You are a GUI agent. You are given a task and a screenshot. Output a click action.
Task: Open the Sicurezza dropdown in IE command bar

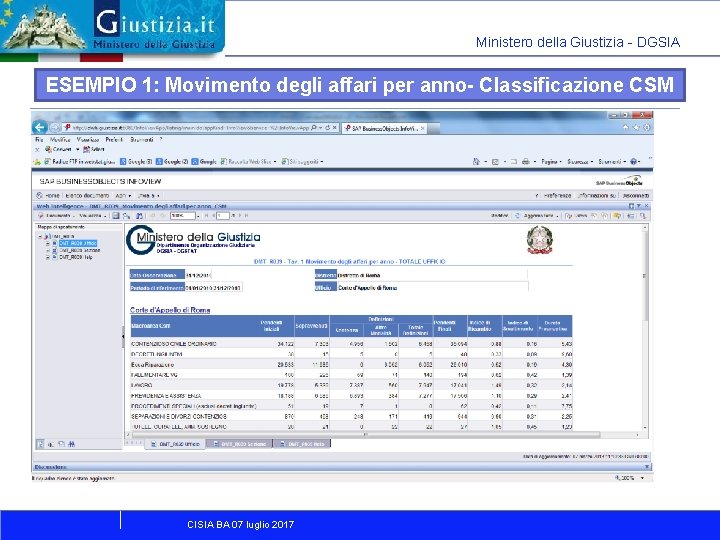(x=580, y=162)
